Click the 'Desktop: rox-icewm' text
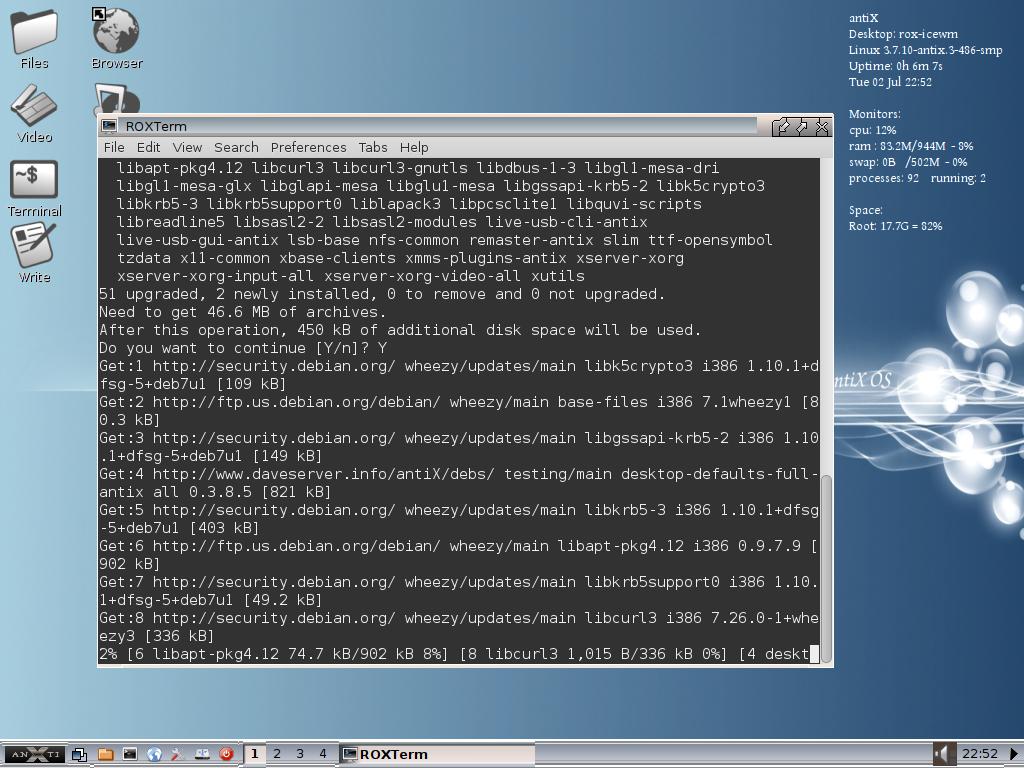Screen dimensions: 1024x768 tap(903, 34)
